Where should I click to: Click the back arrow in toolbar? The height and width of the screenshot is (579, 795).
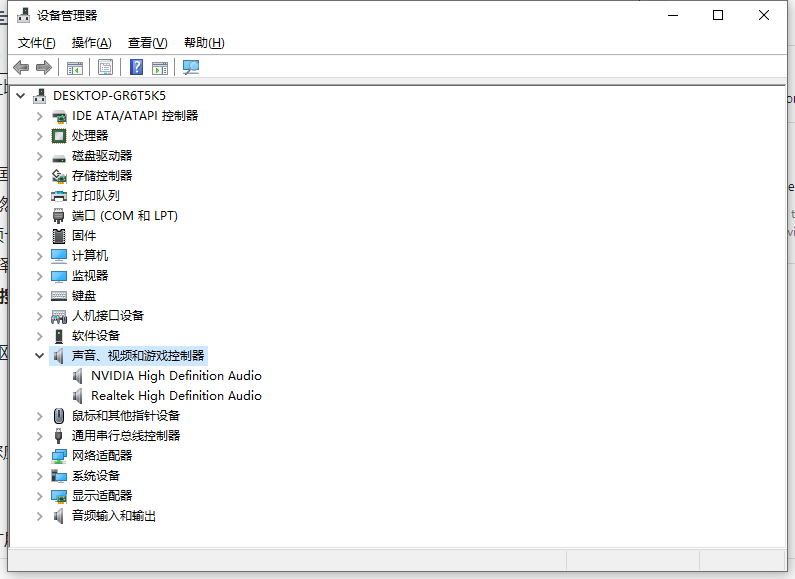click(x=21, y=67)
